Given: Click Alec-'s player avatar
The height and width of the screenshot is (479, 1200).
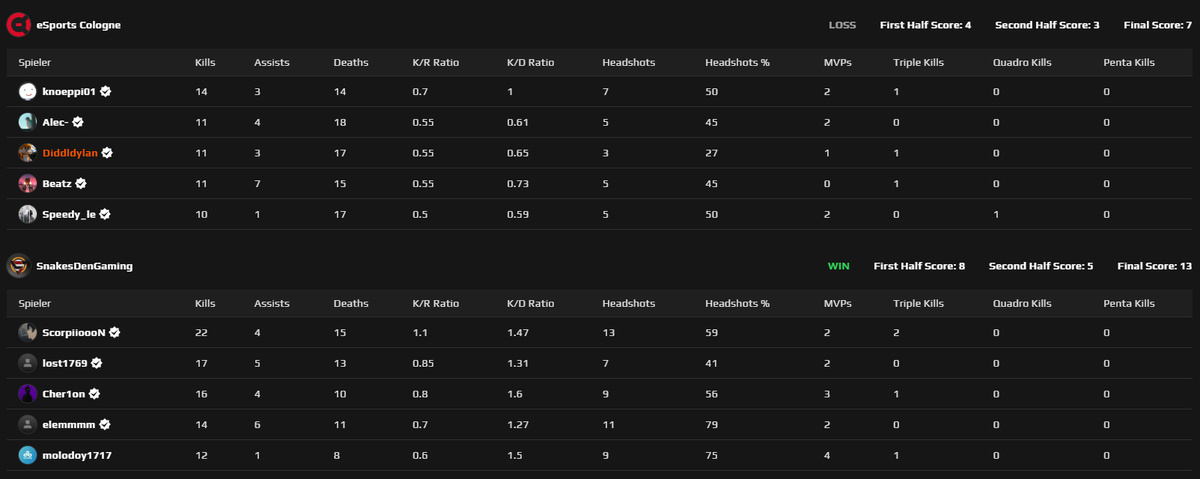Looking at the screenshot, I should click(27, 122).
